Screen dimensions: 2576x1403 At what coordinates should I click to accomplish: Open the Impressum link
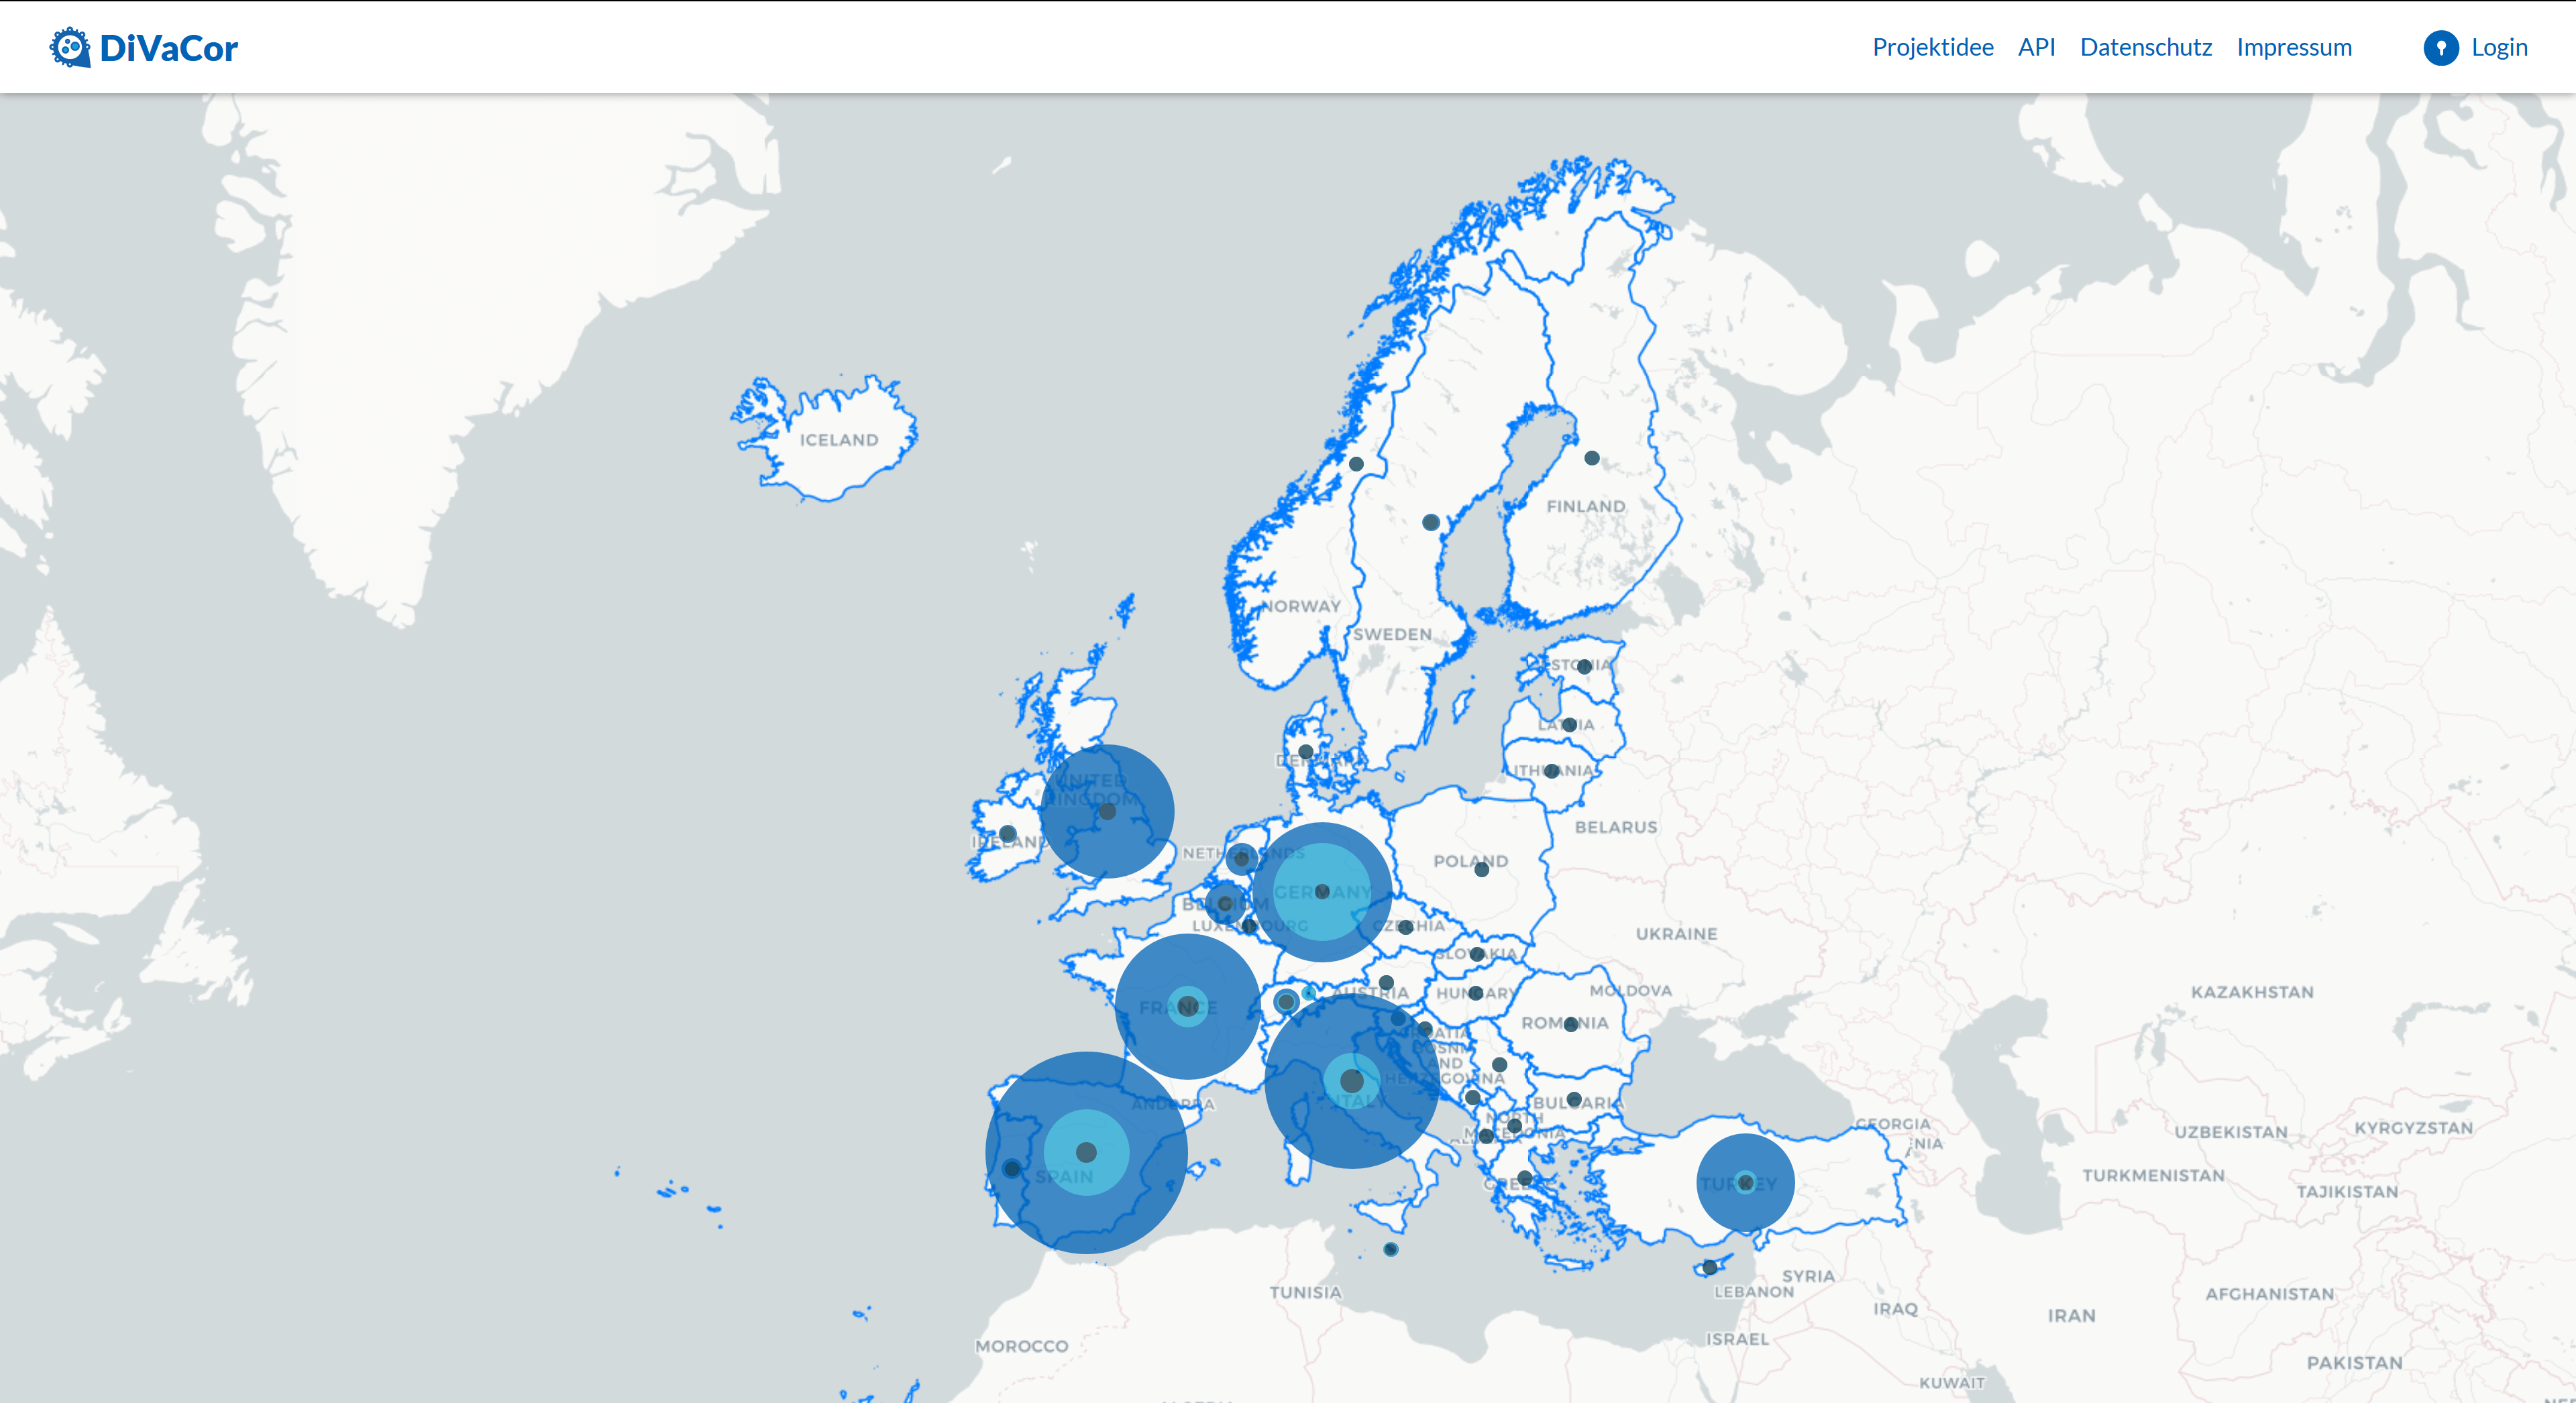pyautogui.click(x=2293, y=47)
